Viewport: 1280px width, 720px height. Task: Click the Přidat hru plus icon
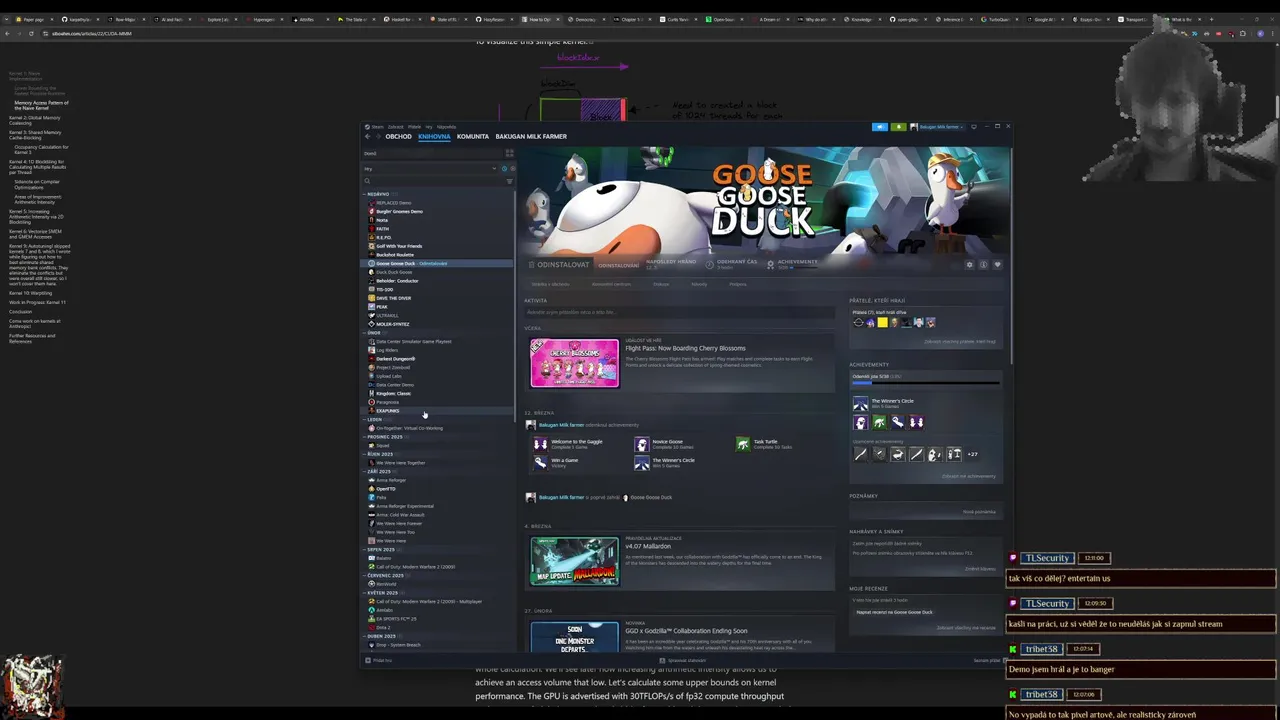[368, 660]
